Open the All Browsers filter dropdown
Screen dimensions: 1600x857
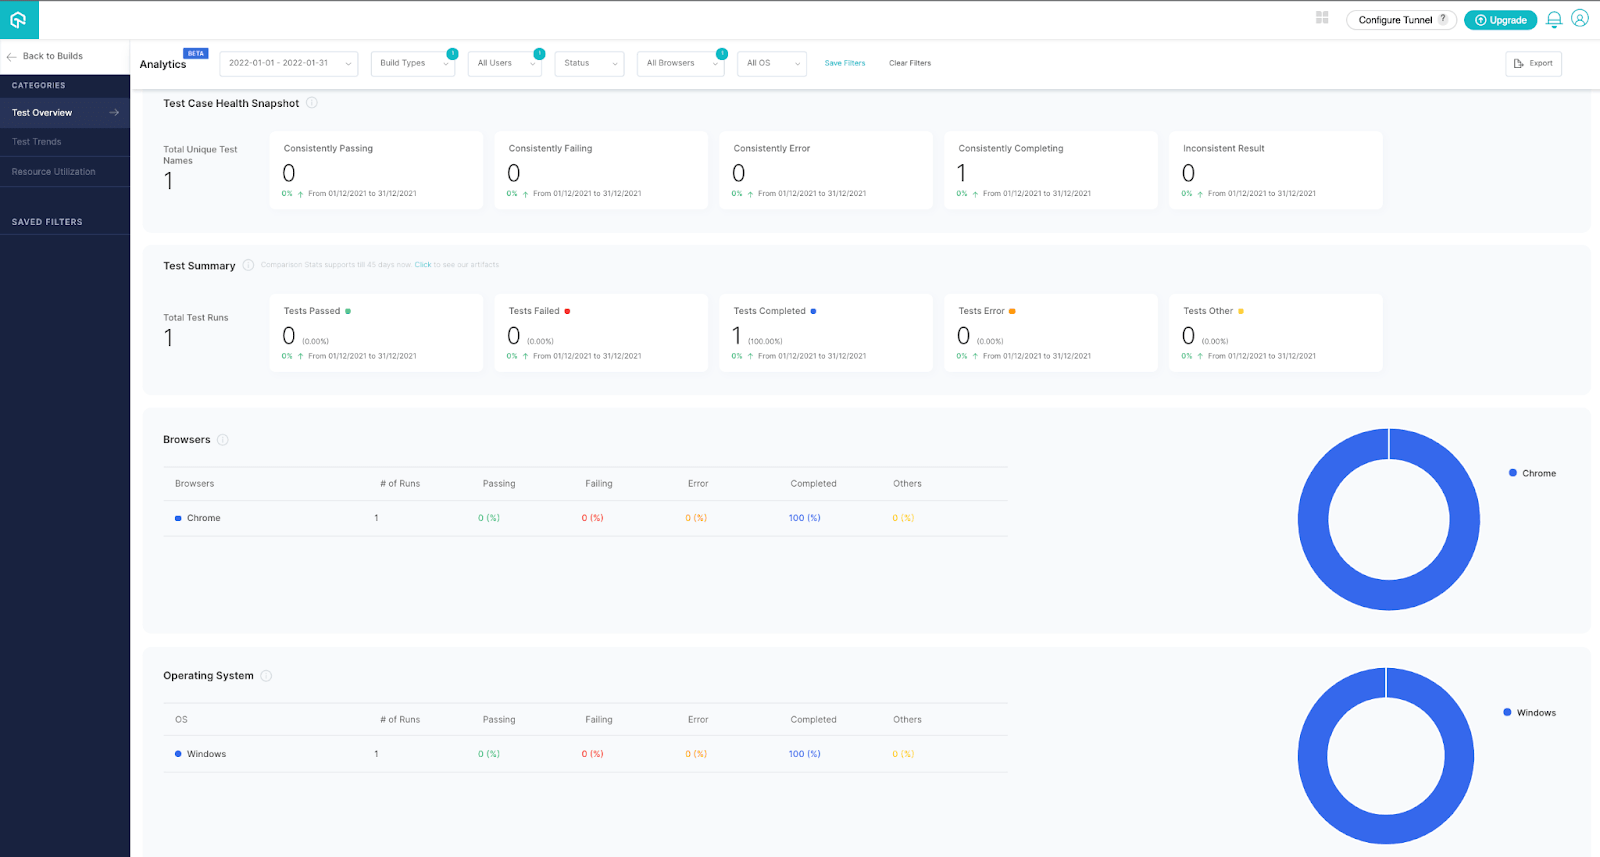coord(680,63)
